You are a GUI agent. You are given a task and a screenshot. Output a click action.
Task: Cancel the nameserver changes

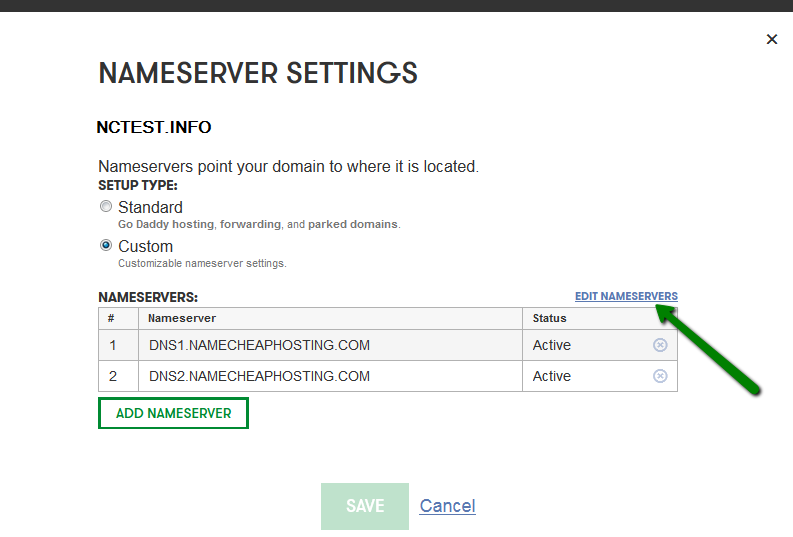tap(448, 506)
